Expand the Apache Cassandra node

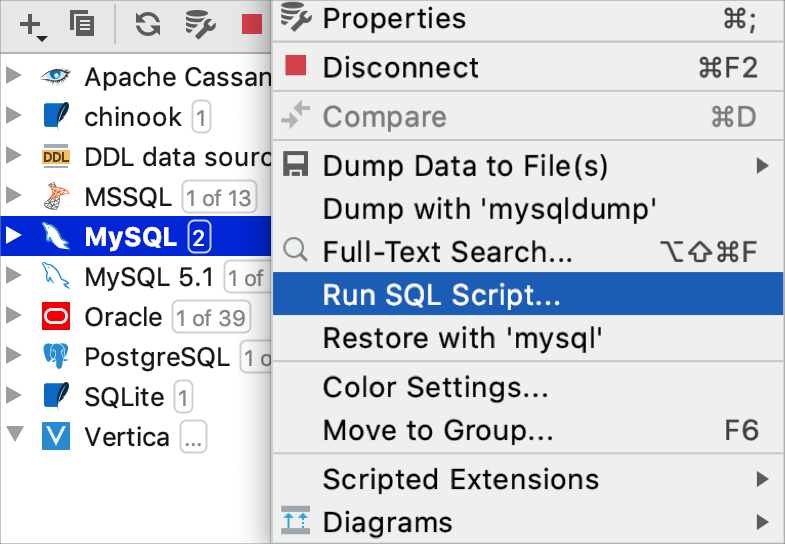[x=14, y=76]
